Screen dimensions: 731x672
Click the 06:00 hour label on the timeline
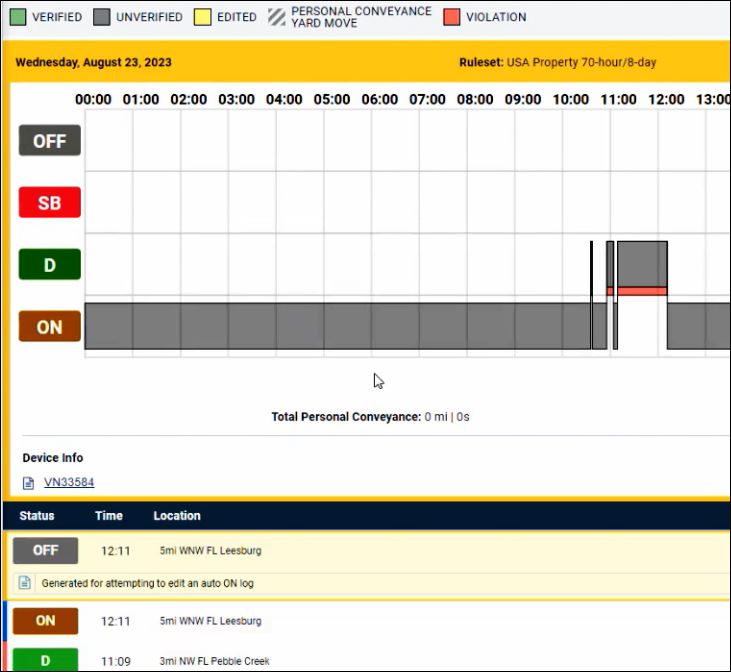[x=379, y=100]
